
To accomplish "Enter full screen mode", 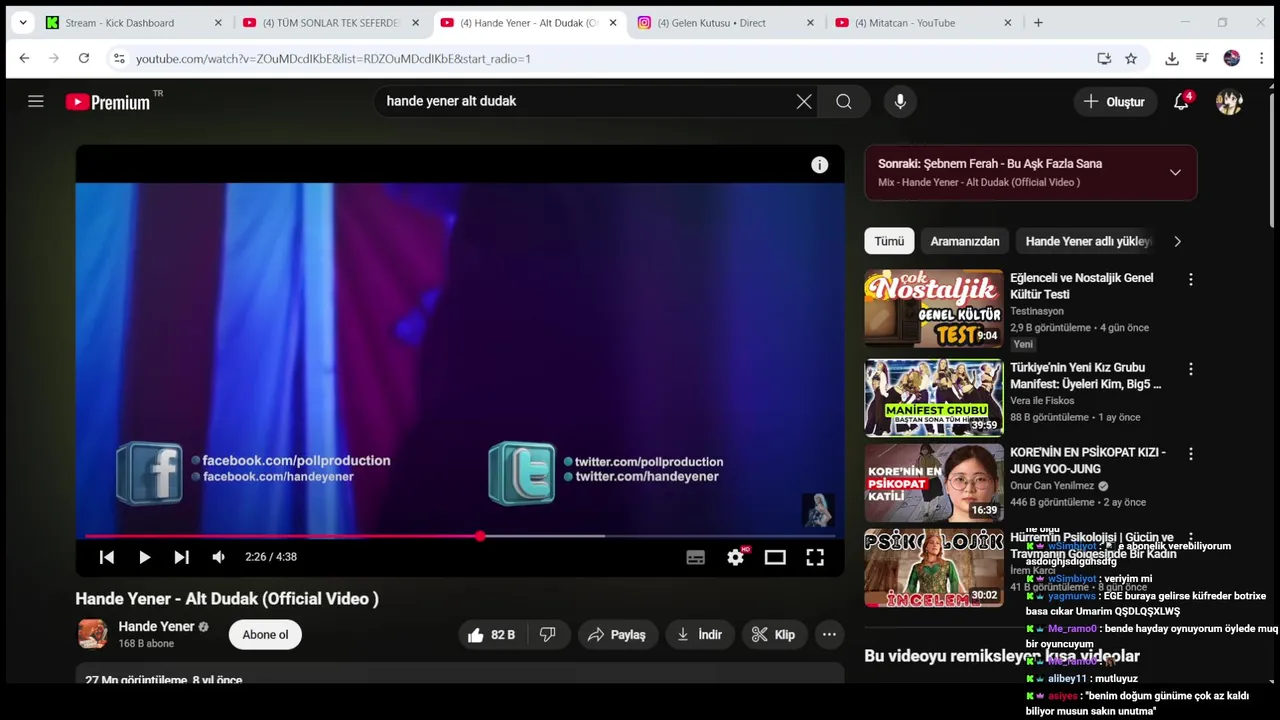I will point(815,557).
